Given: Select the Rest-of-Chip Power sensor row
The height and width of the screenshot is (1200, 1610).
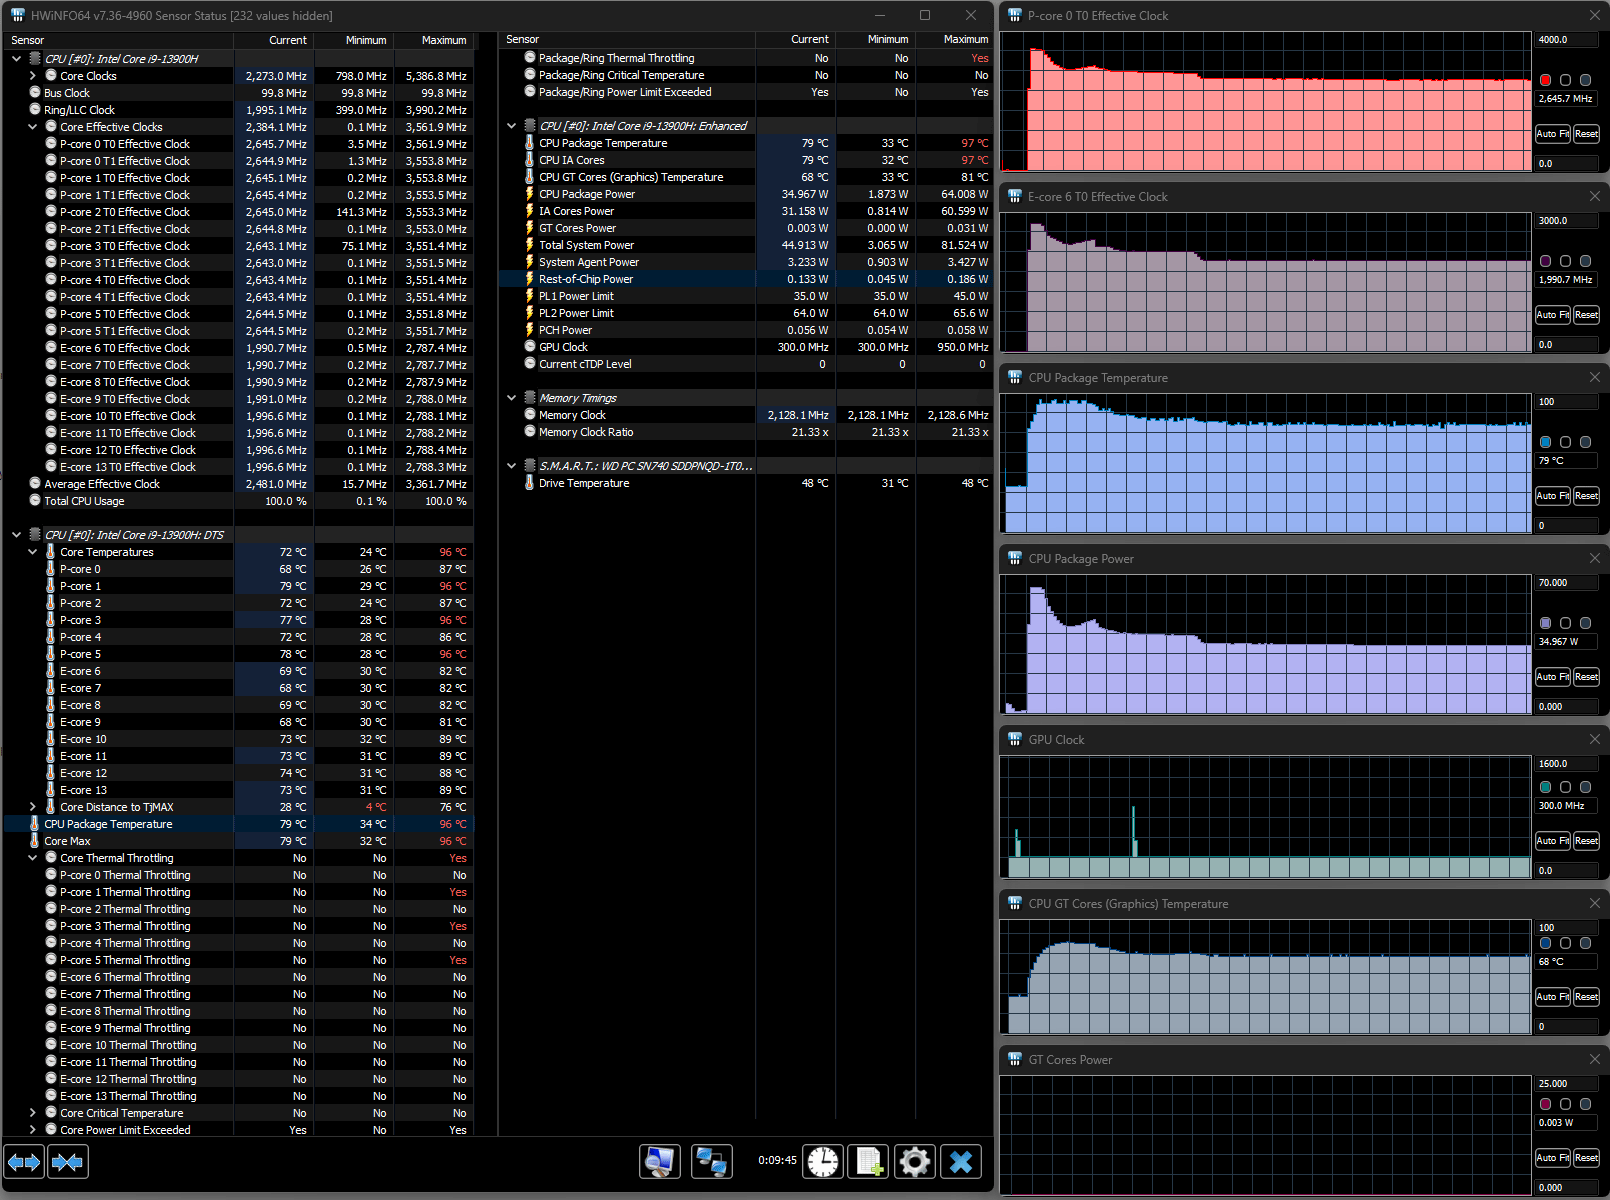Looking at the screenshot, I should tap(586, 279).
